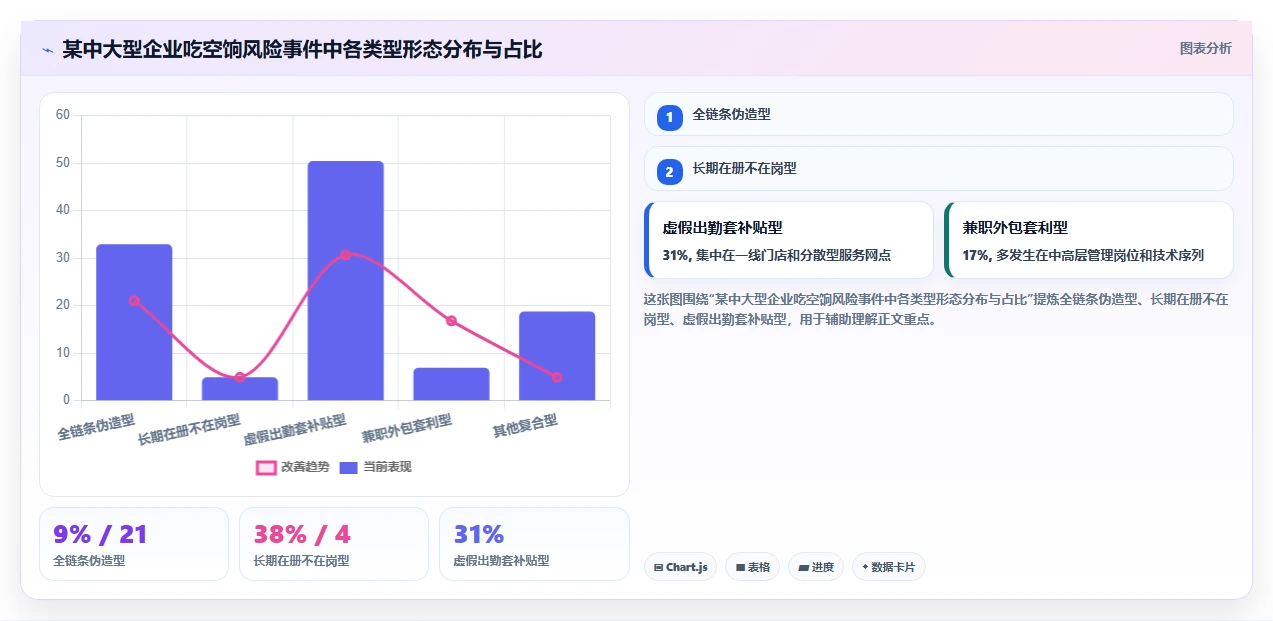
Task: Click the 9% / 21 stat card
Action: coord(134,544)
